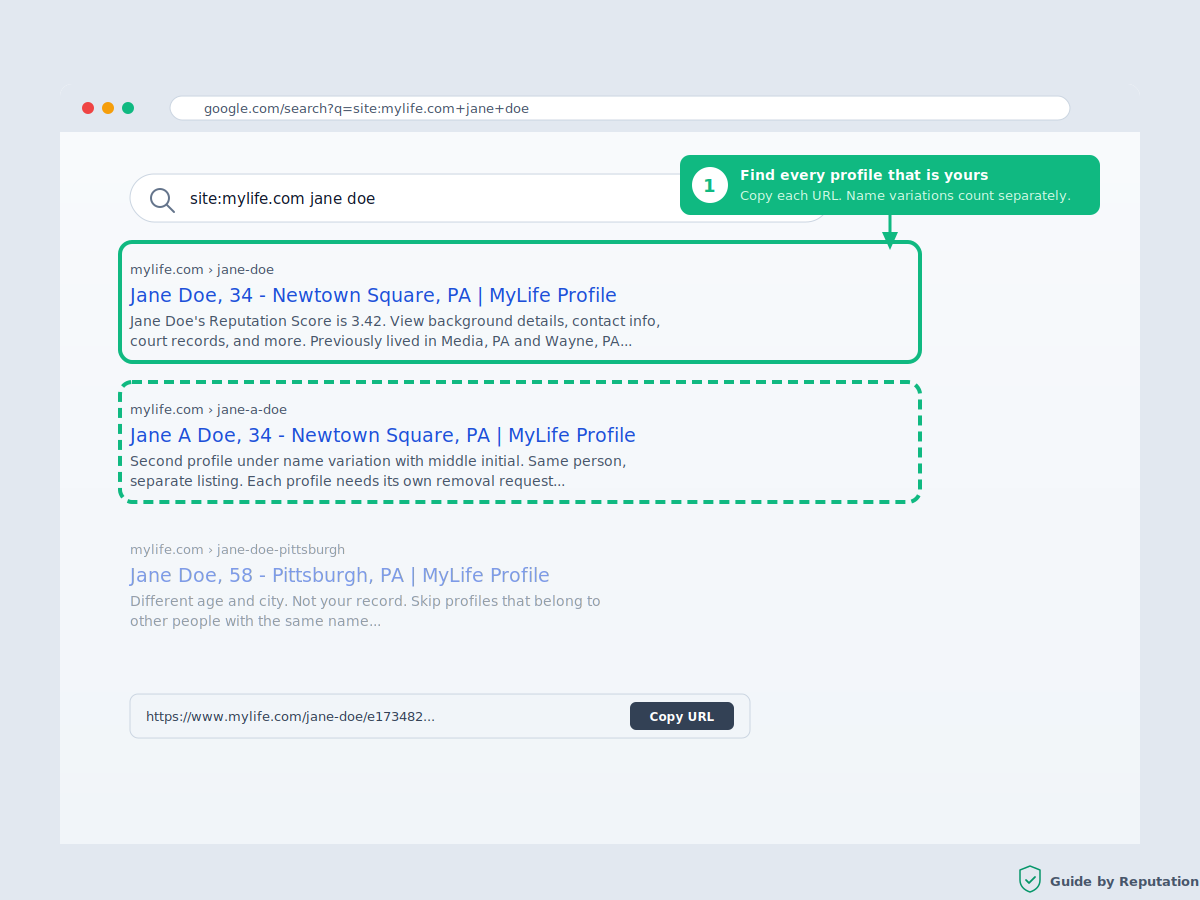Click the search box containing site:mylife.com jane doe
Screen dimensions: 1200x900
[x=480, y=198]
